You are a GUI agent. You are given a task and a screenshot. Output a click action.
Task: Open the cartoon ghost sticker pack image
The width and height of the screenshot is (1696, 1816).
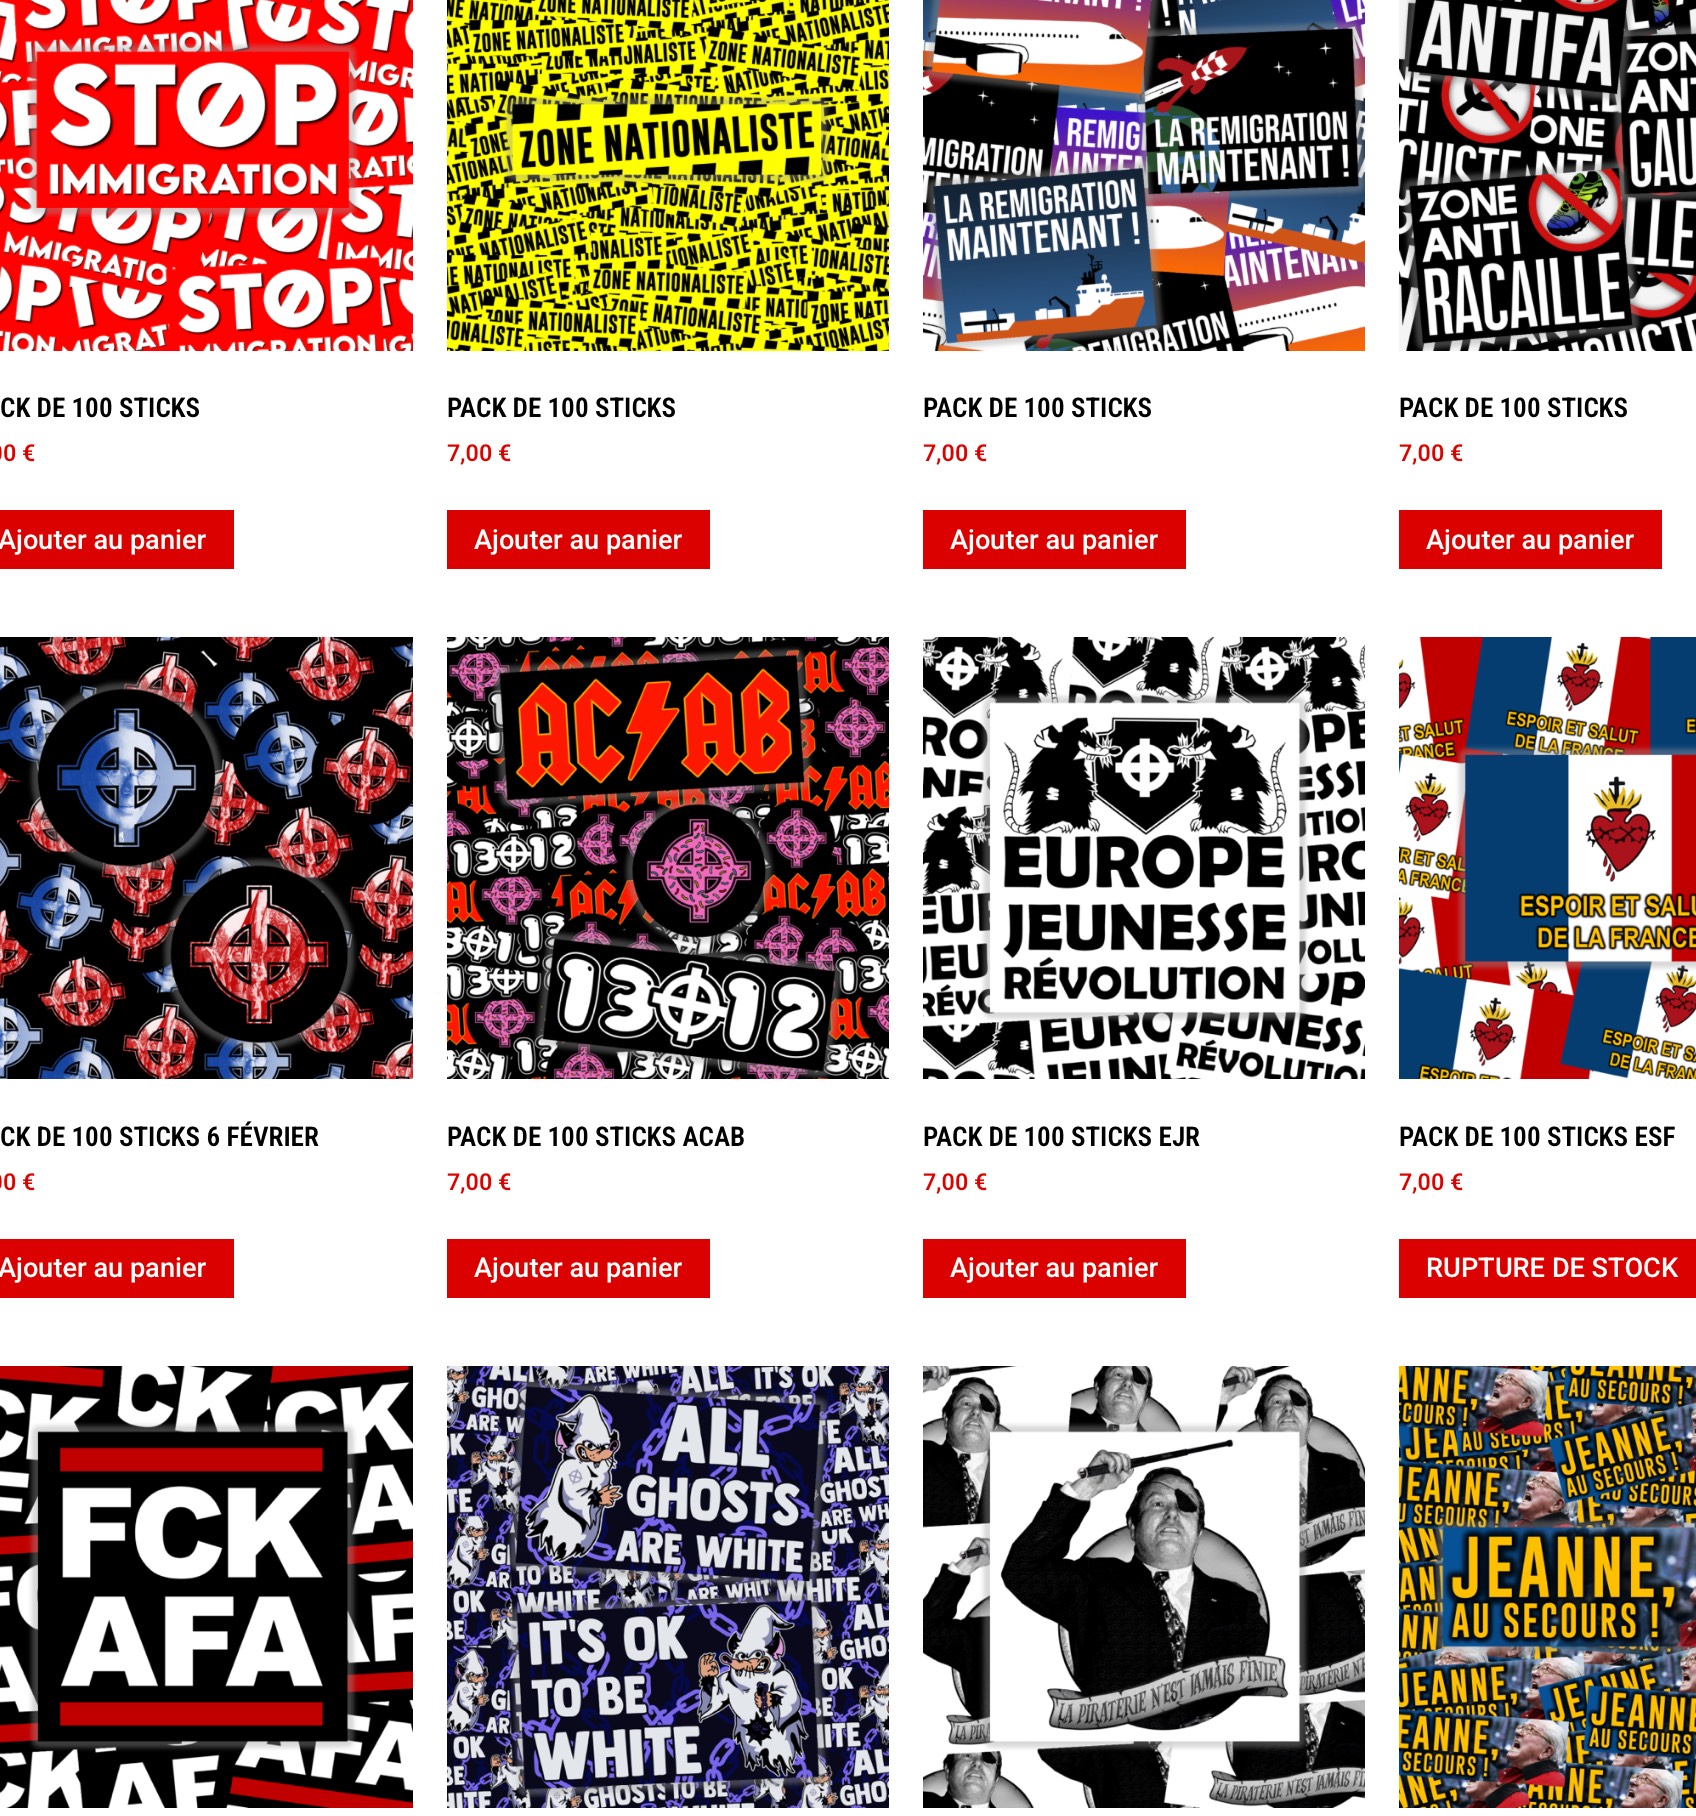tap(667, 1590)
